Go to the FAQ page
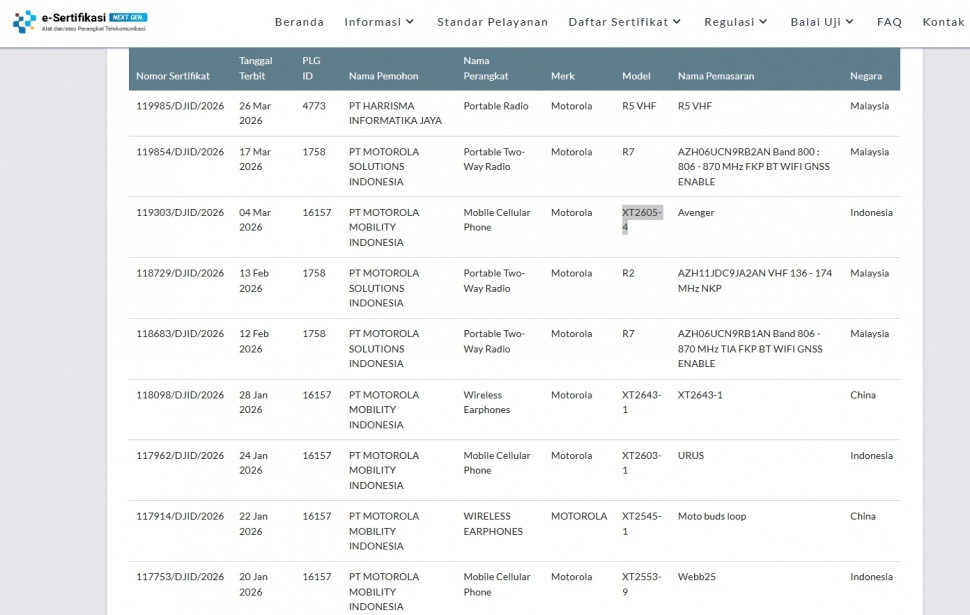 tap(889, 22)
